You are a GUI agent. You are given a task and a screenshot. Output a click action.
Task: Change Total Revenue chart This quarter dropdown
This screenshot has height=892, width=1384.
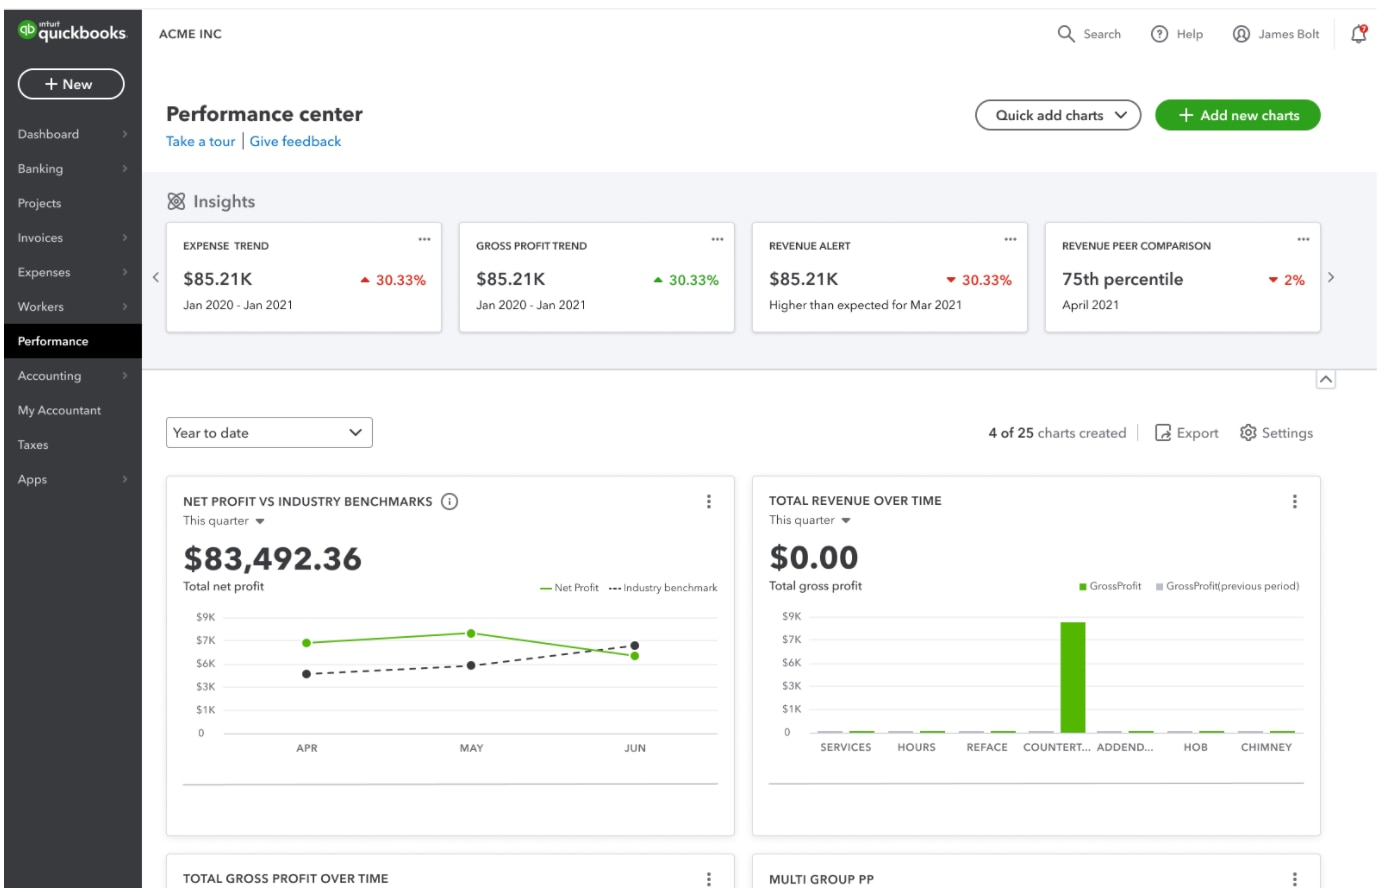click(810, 520)
